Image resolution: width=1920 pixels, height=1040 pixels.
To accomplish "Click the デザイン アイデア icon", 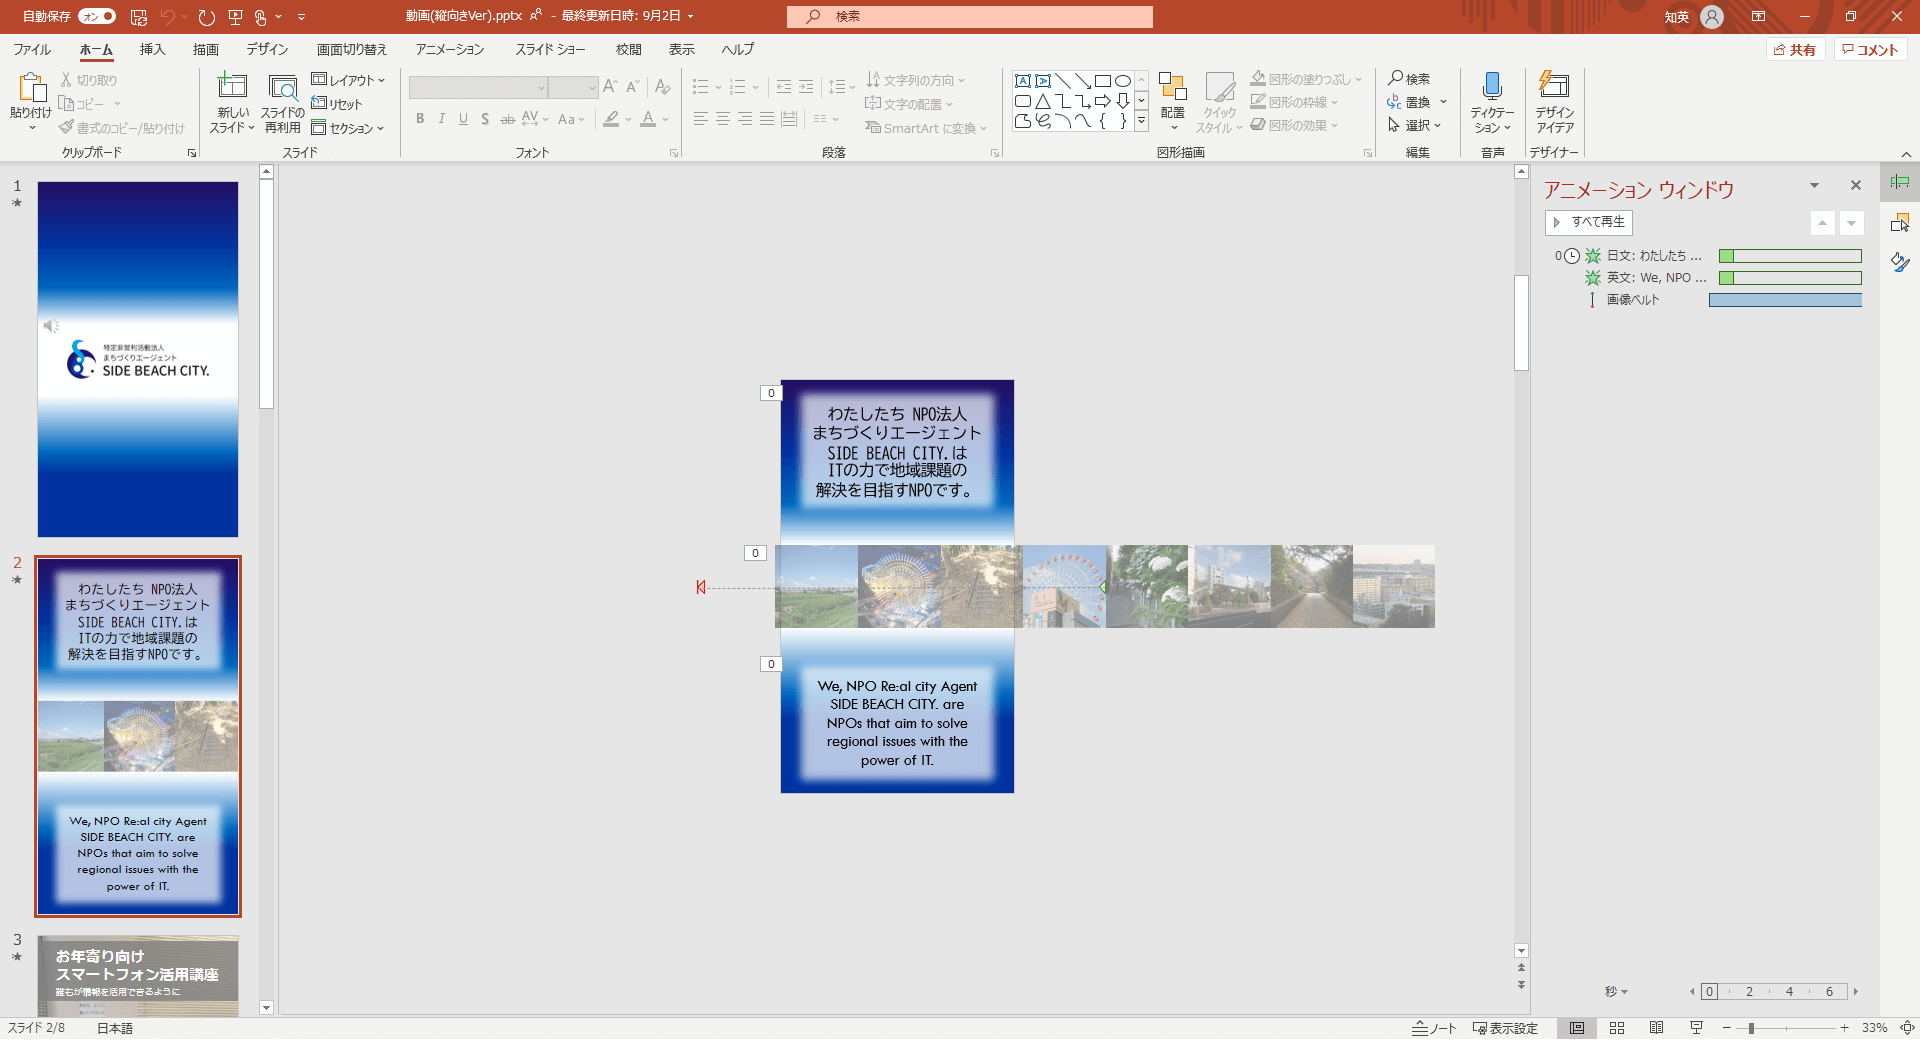I will click(1555, 87).
